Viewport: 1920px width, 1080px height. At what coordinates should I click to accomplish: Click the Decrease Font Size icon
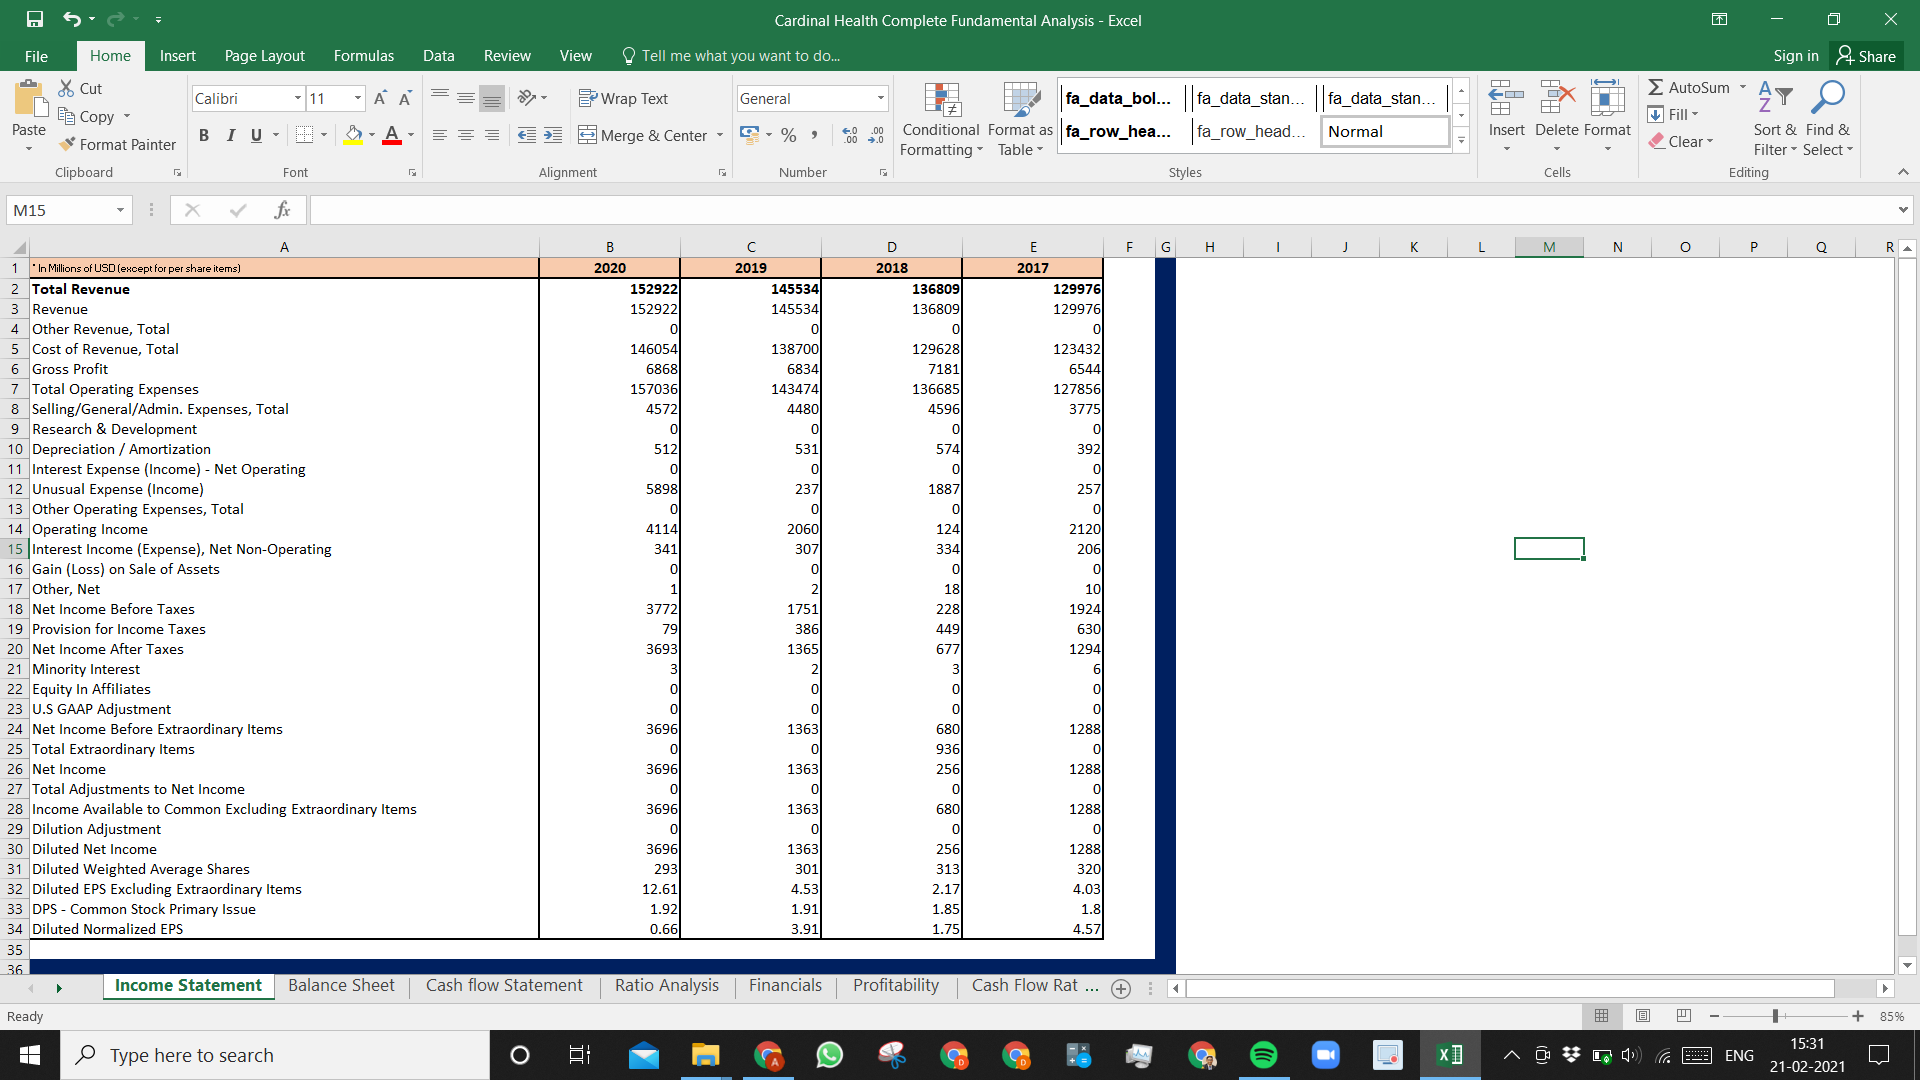pos(405,98)
